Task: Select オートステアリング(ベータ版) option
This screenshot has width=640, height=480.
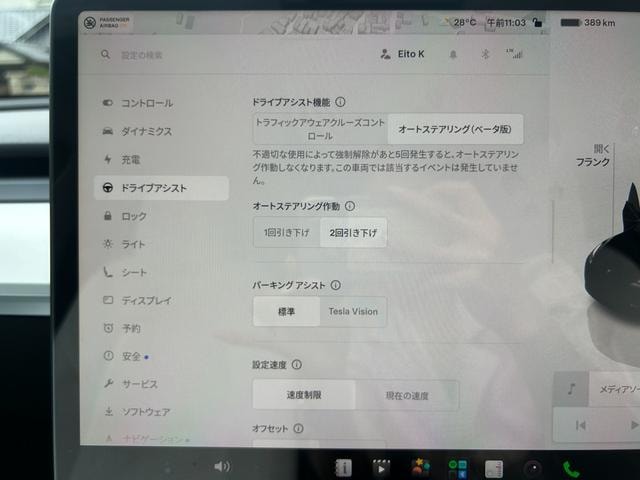Action: pos(455,129)
